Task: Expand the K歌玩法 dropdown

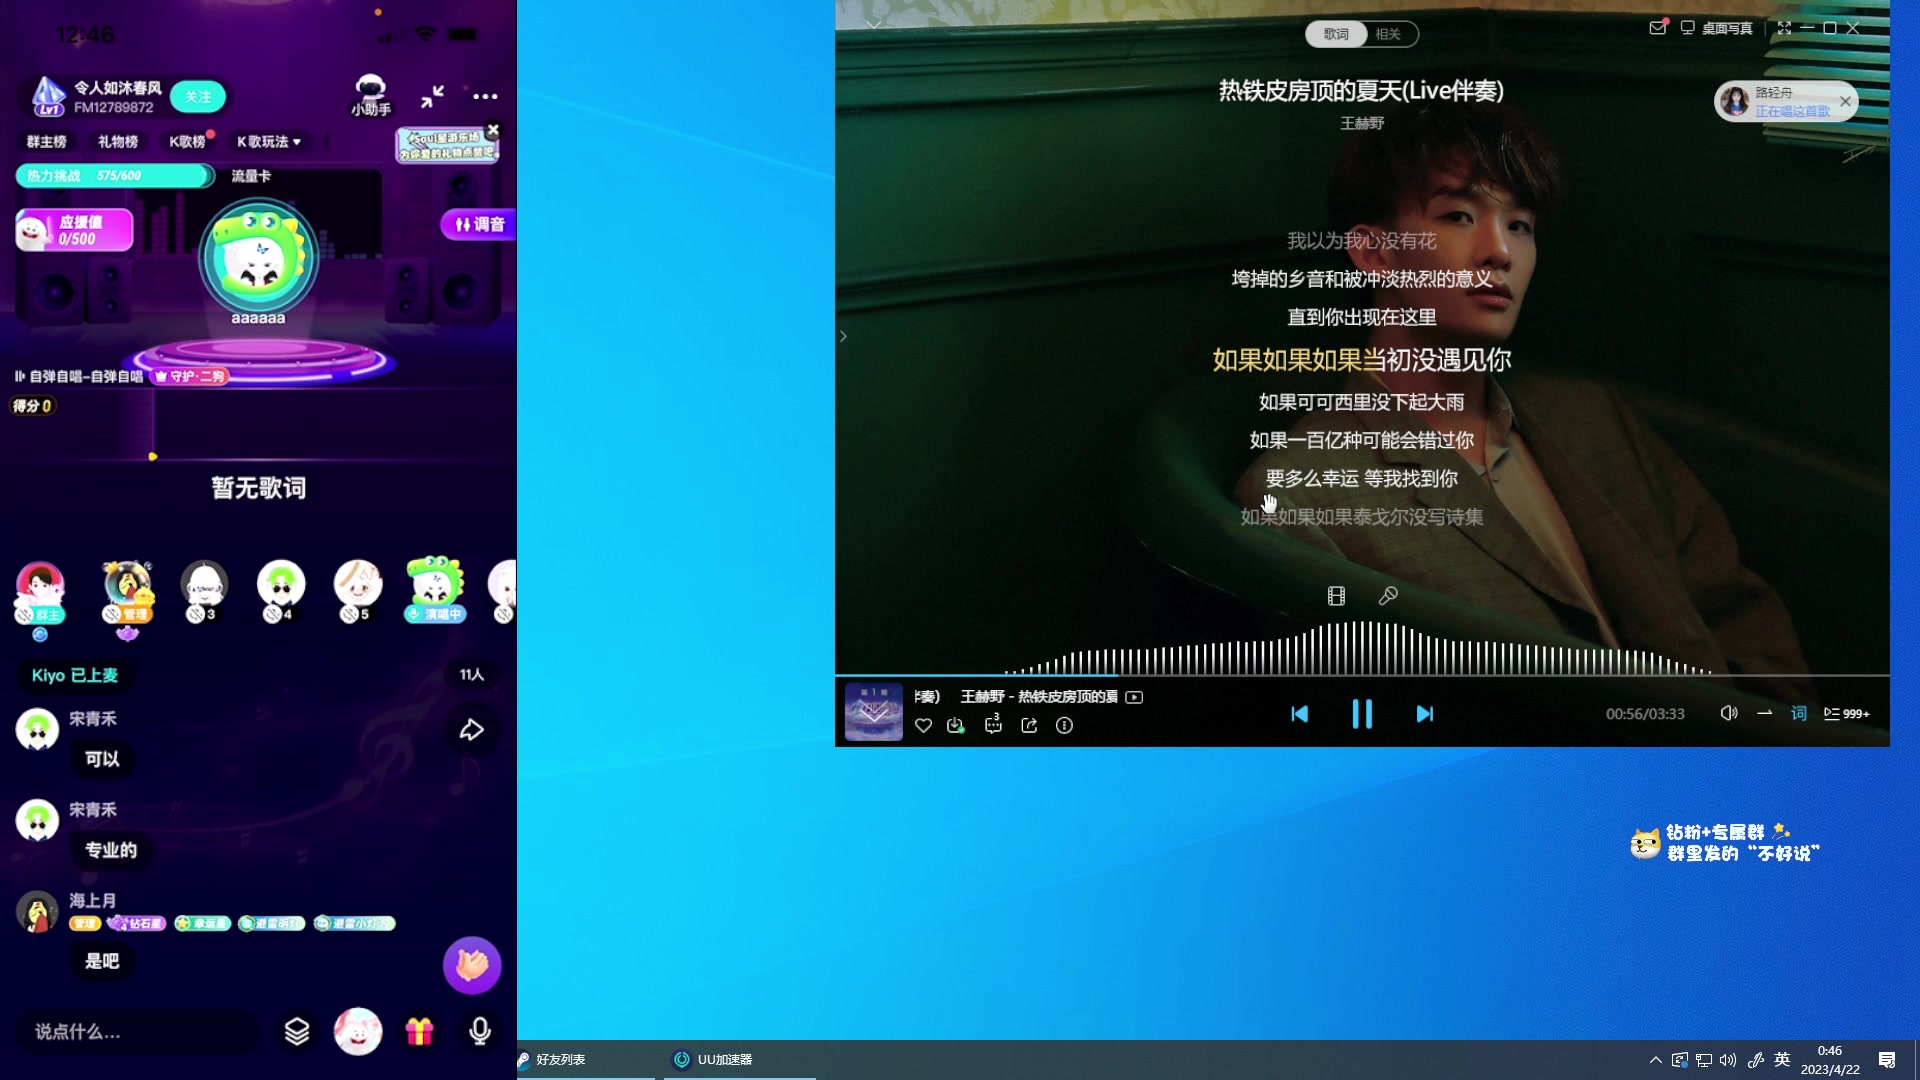Action: coord(269,142)
